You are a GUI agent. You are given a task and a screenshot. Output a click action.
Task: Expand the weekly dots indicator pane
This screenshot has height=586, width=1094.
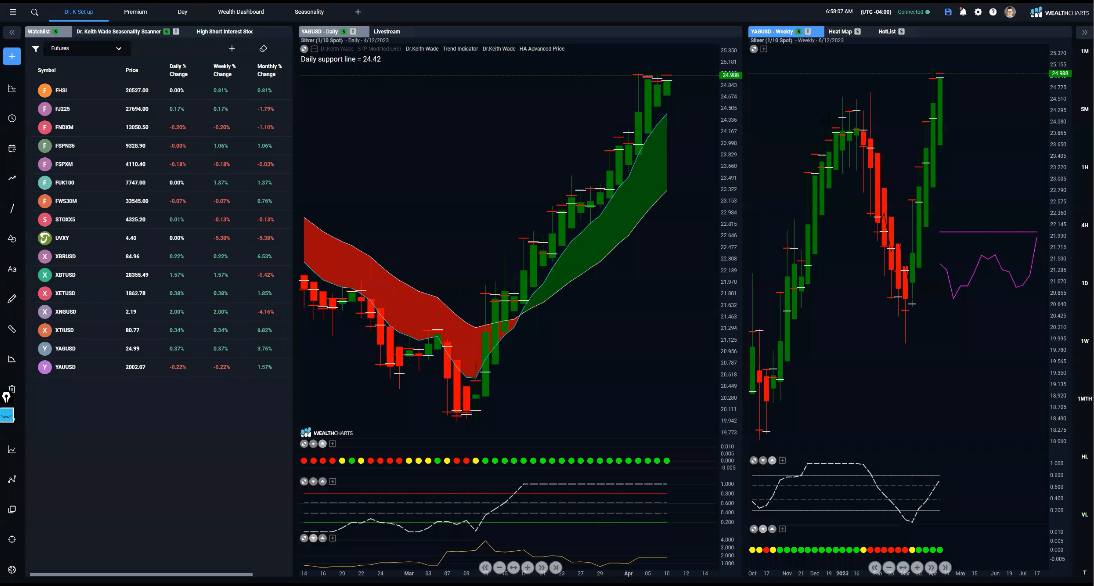click(782, 529)
